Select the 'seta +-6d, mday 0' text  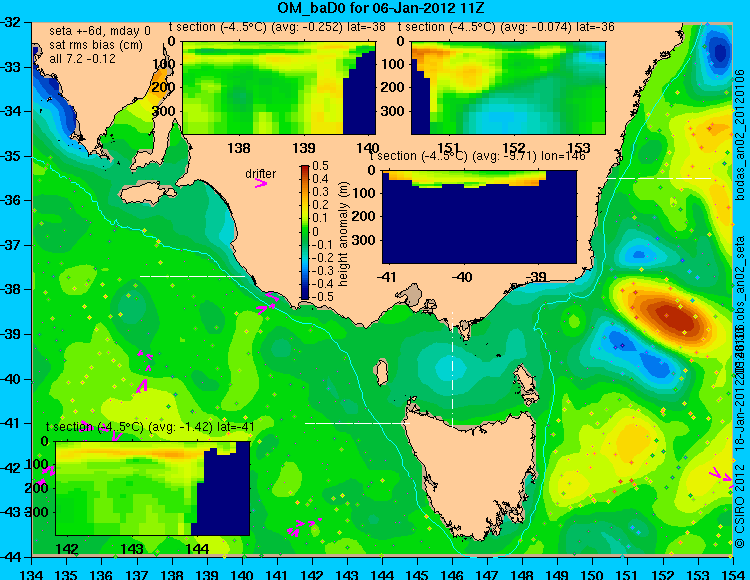[x=100, y=31]
